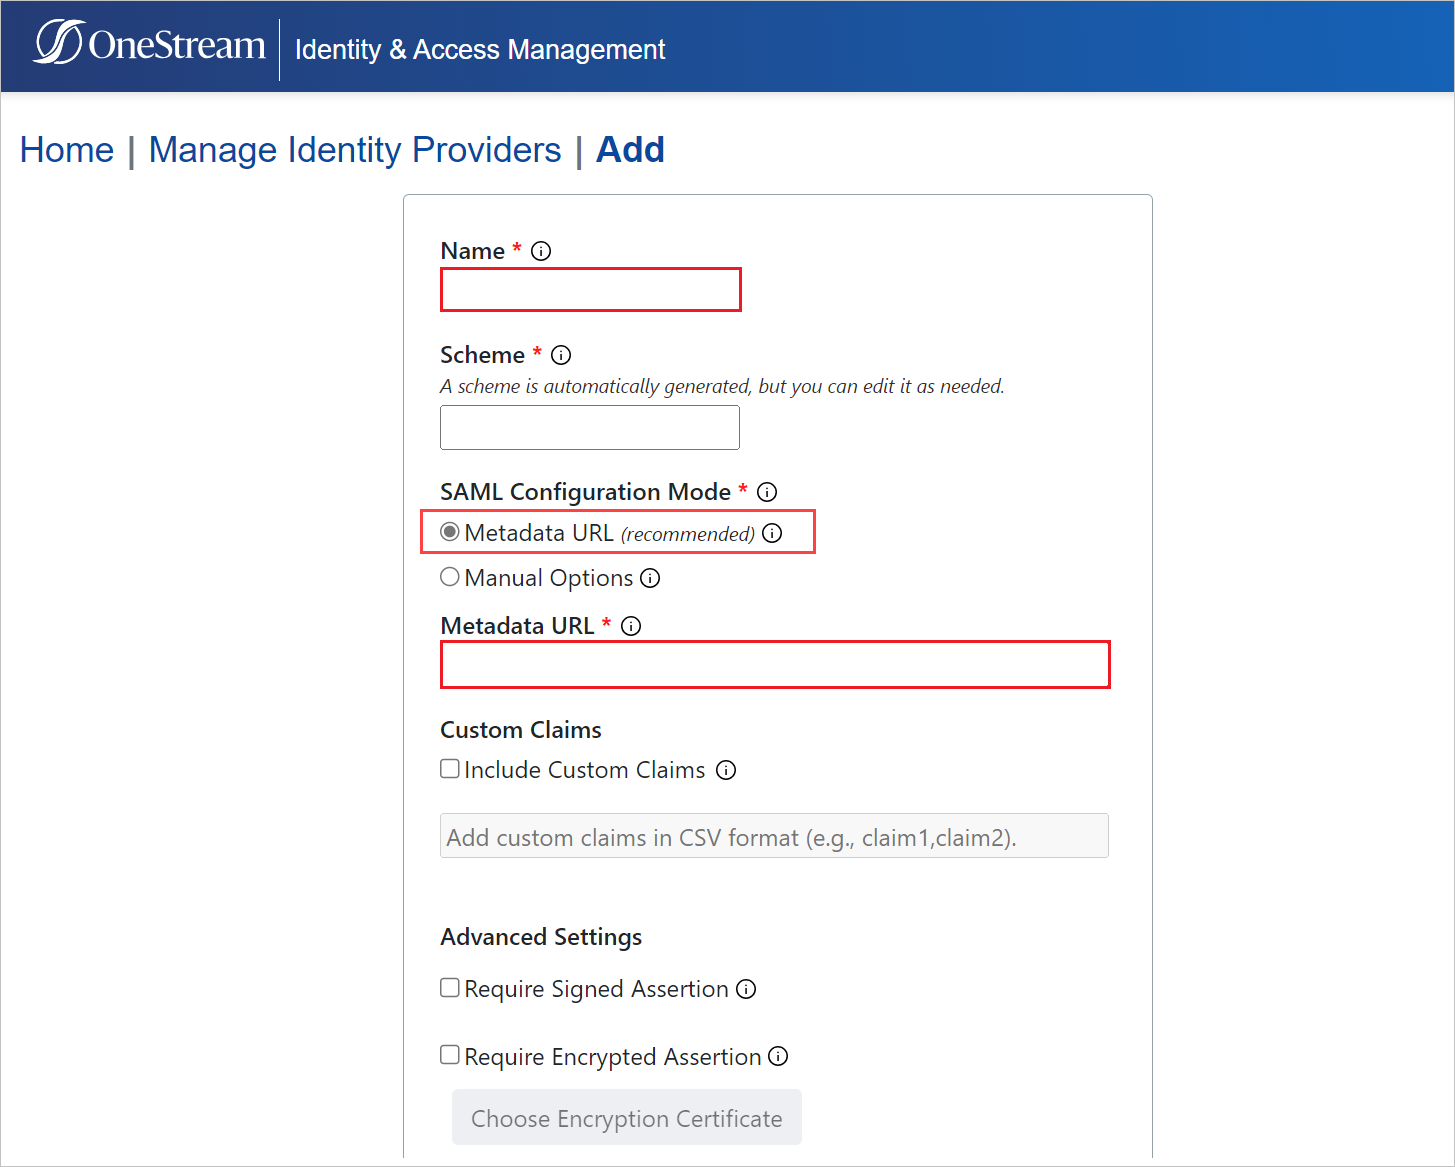Navigate to Home
The image size is (1455, 1167).
point(66,150)
